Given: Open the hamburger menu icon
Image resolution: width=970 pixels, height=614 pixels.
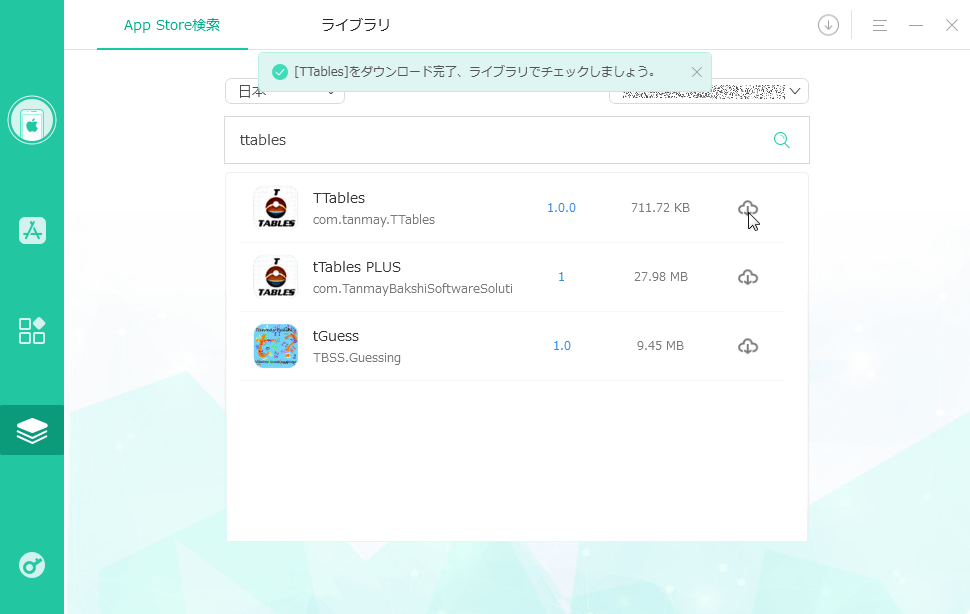Looking at the screenshot, I should [x=880, y=25].
